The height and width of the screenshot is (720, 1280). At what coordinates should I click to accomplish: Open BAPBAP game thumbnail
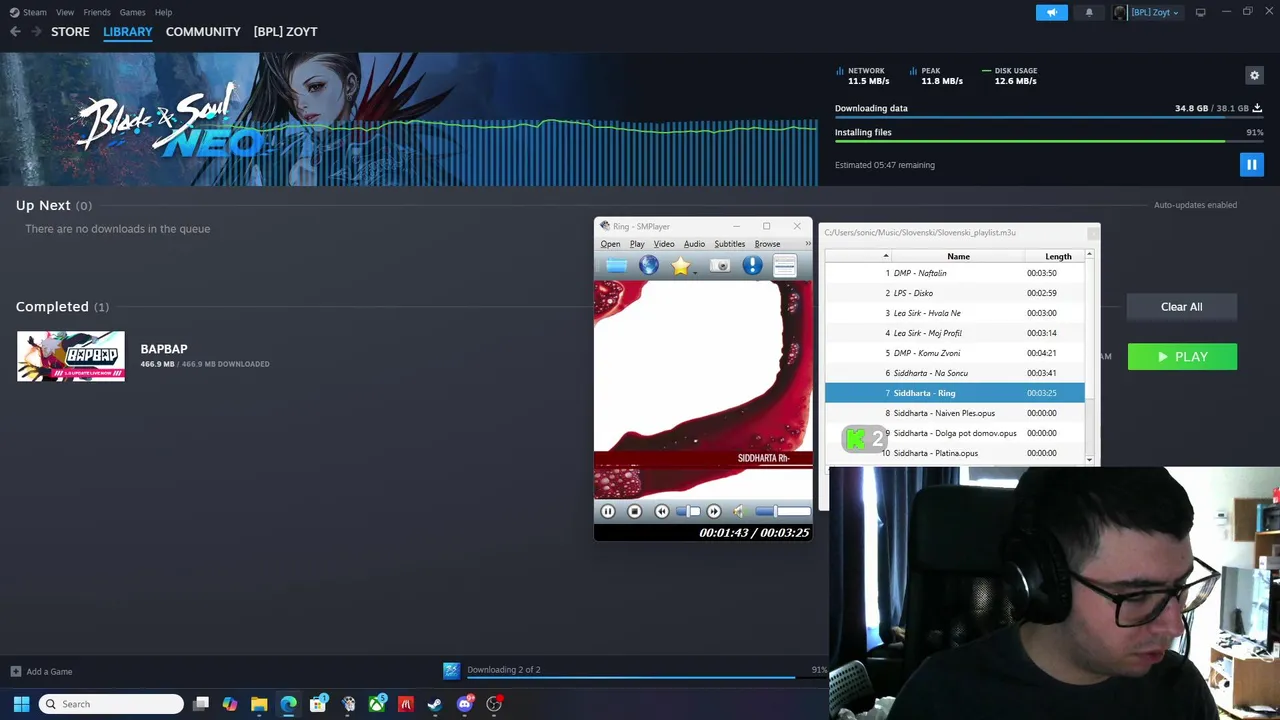pyautogui.click(x=71, y=356)
